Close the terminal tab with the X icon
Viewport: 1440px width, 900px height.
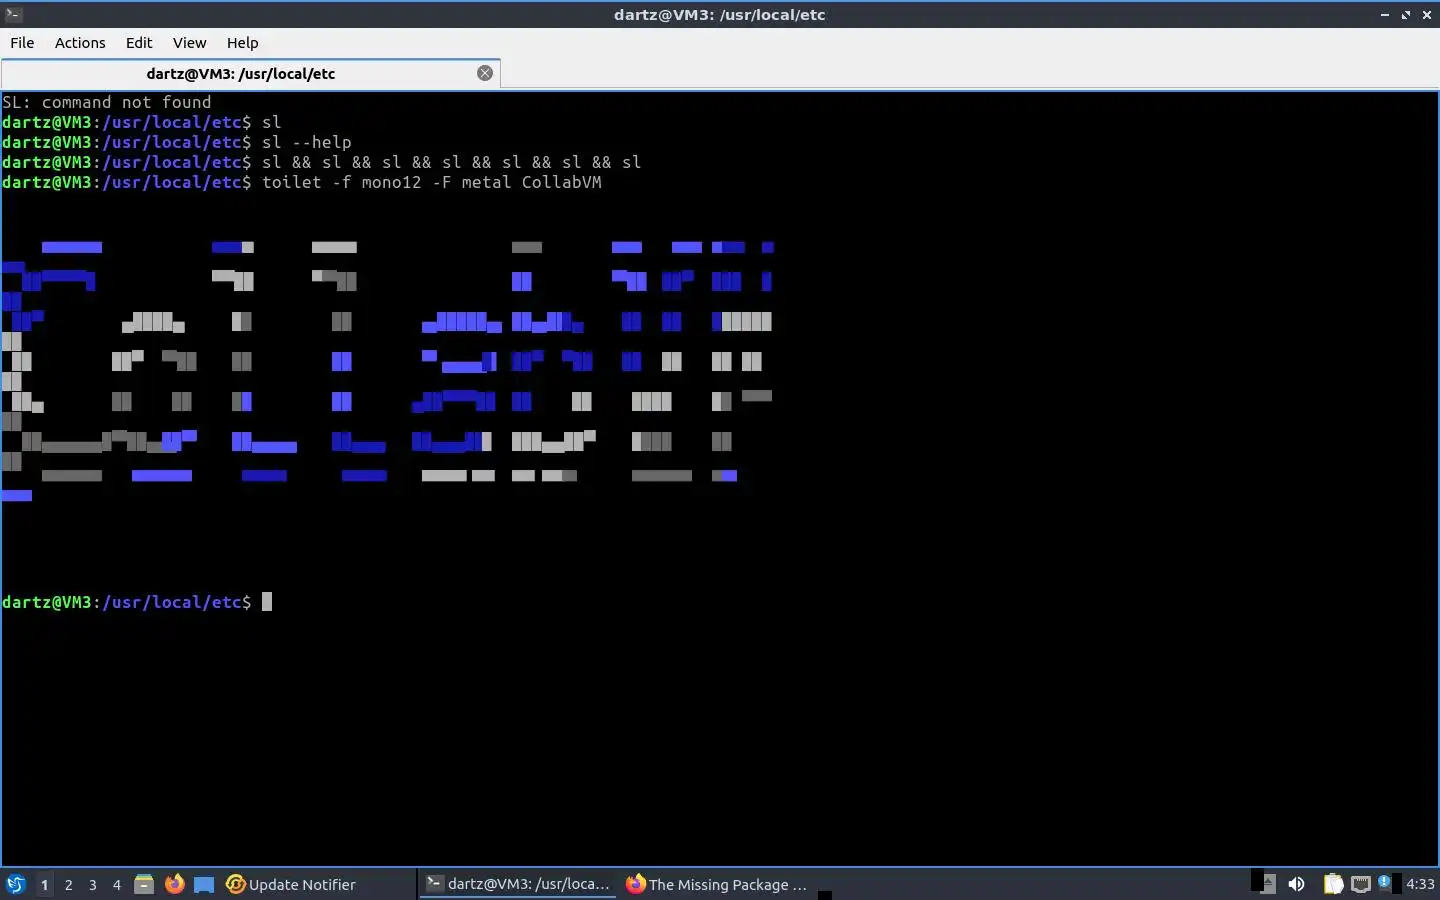(485, 73)
